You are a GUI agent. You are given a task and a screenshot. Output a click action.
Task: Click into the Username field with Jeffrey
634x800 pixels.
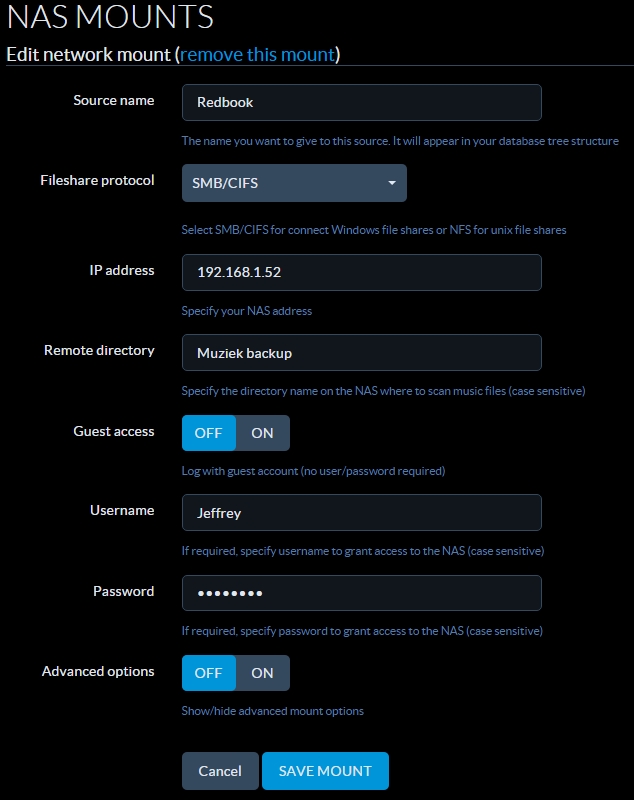point(361,512)
